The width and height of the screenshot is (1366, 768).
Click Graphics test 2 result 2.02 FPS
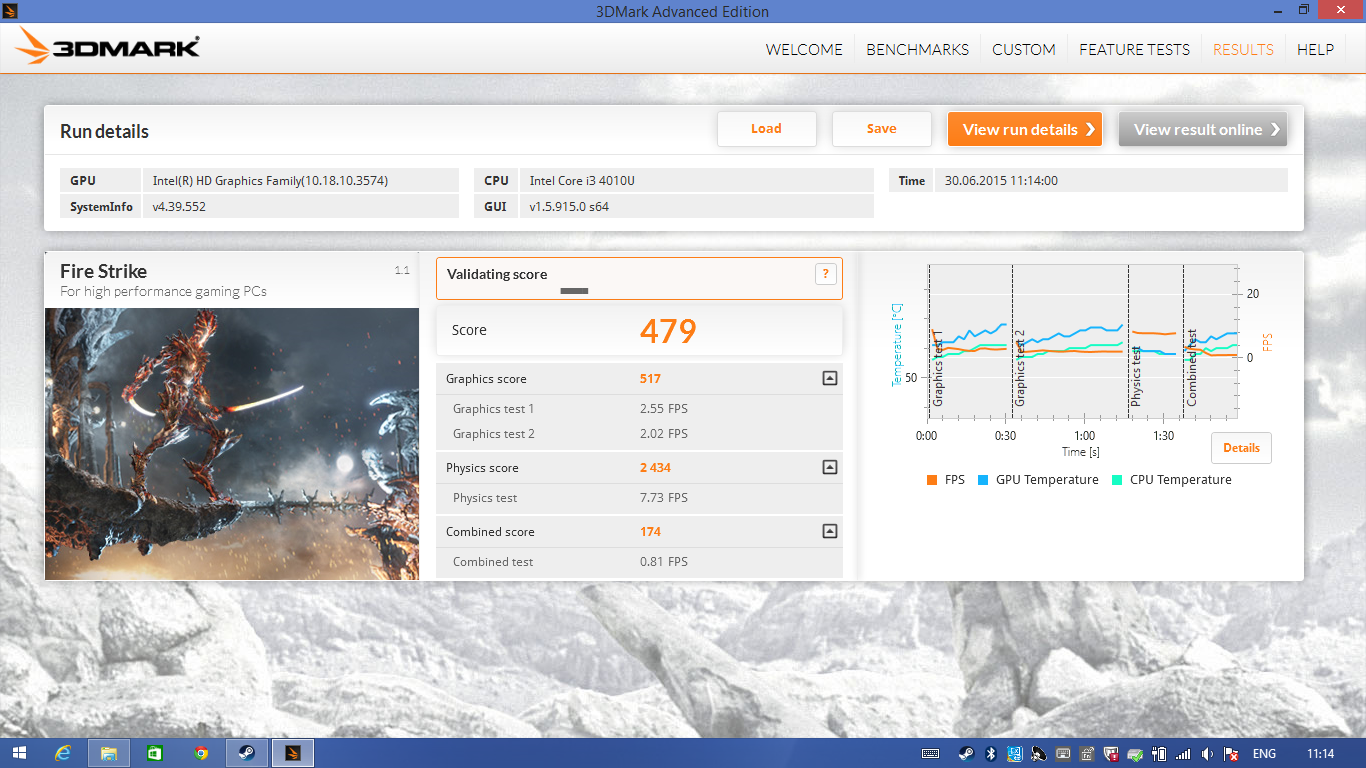[664, 434]
